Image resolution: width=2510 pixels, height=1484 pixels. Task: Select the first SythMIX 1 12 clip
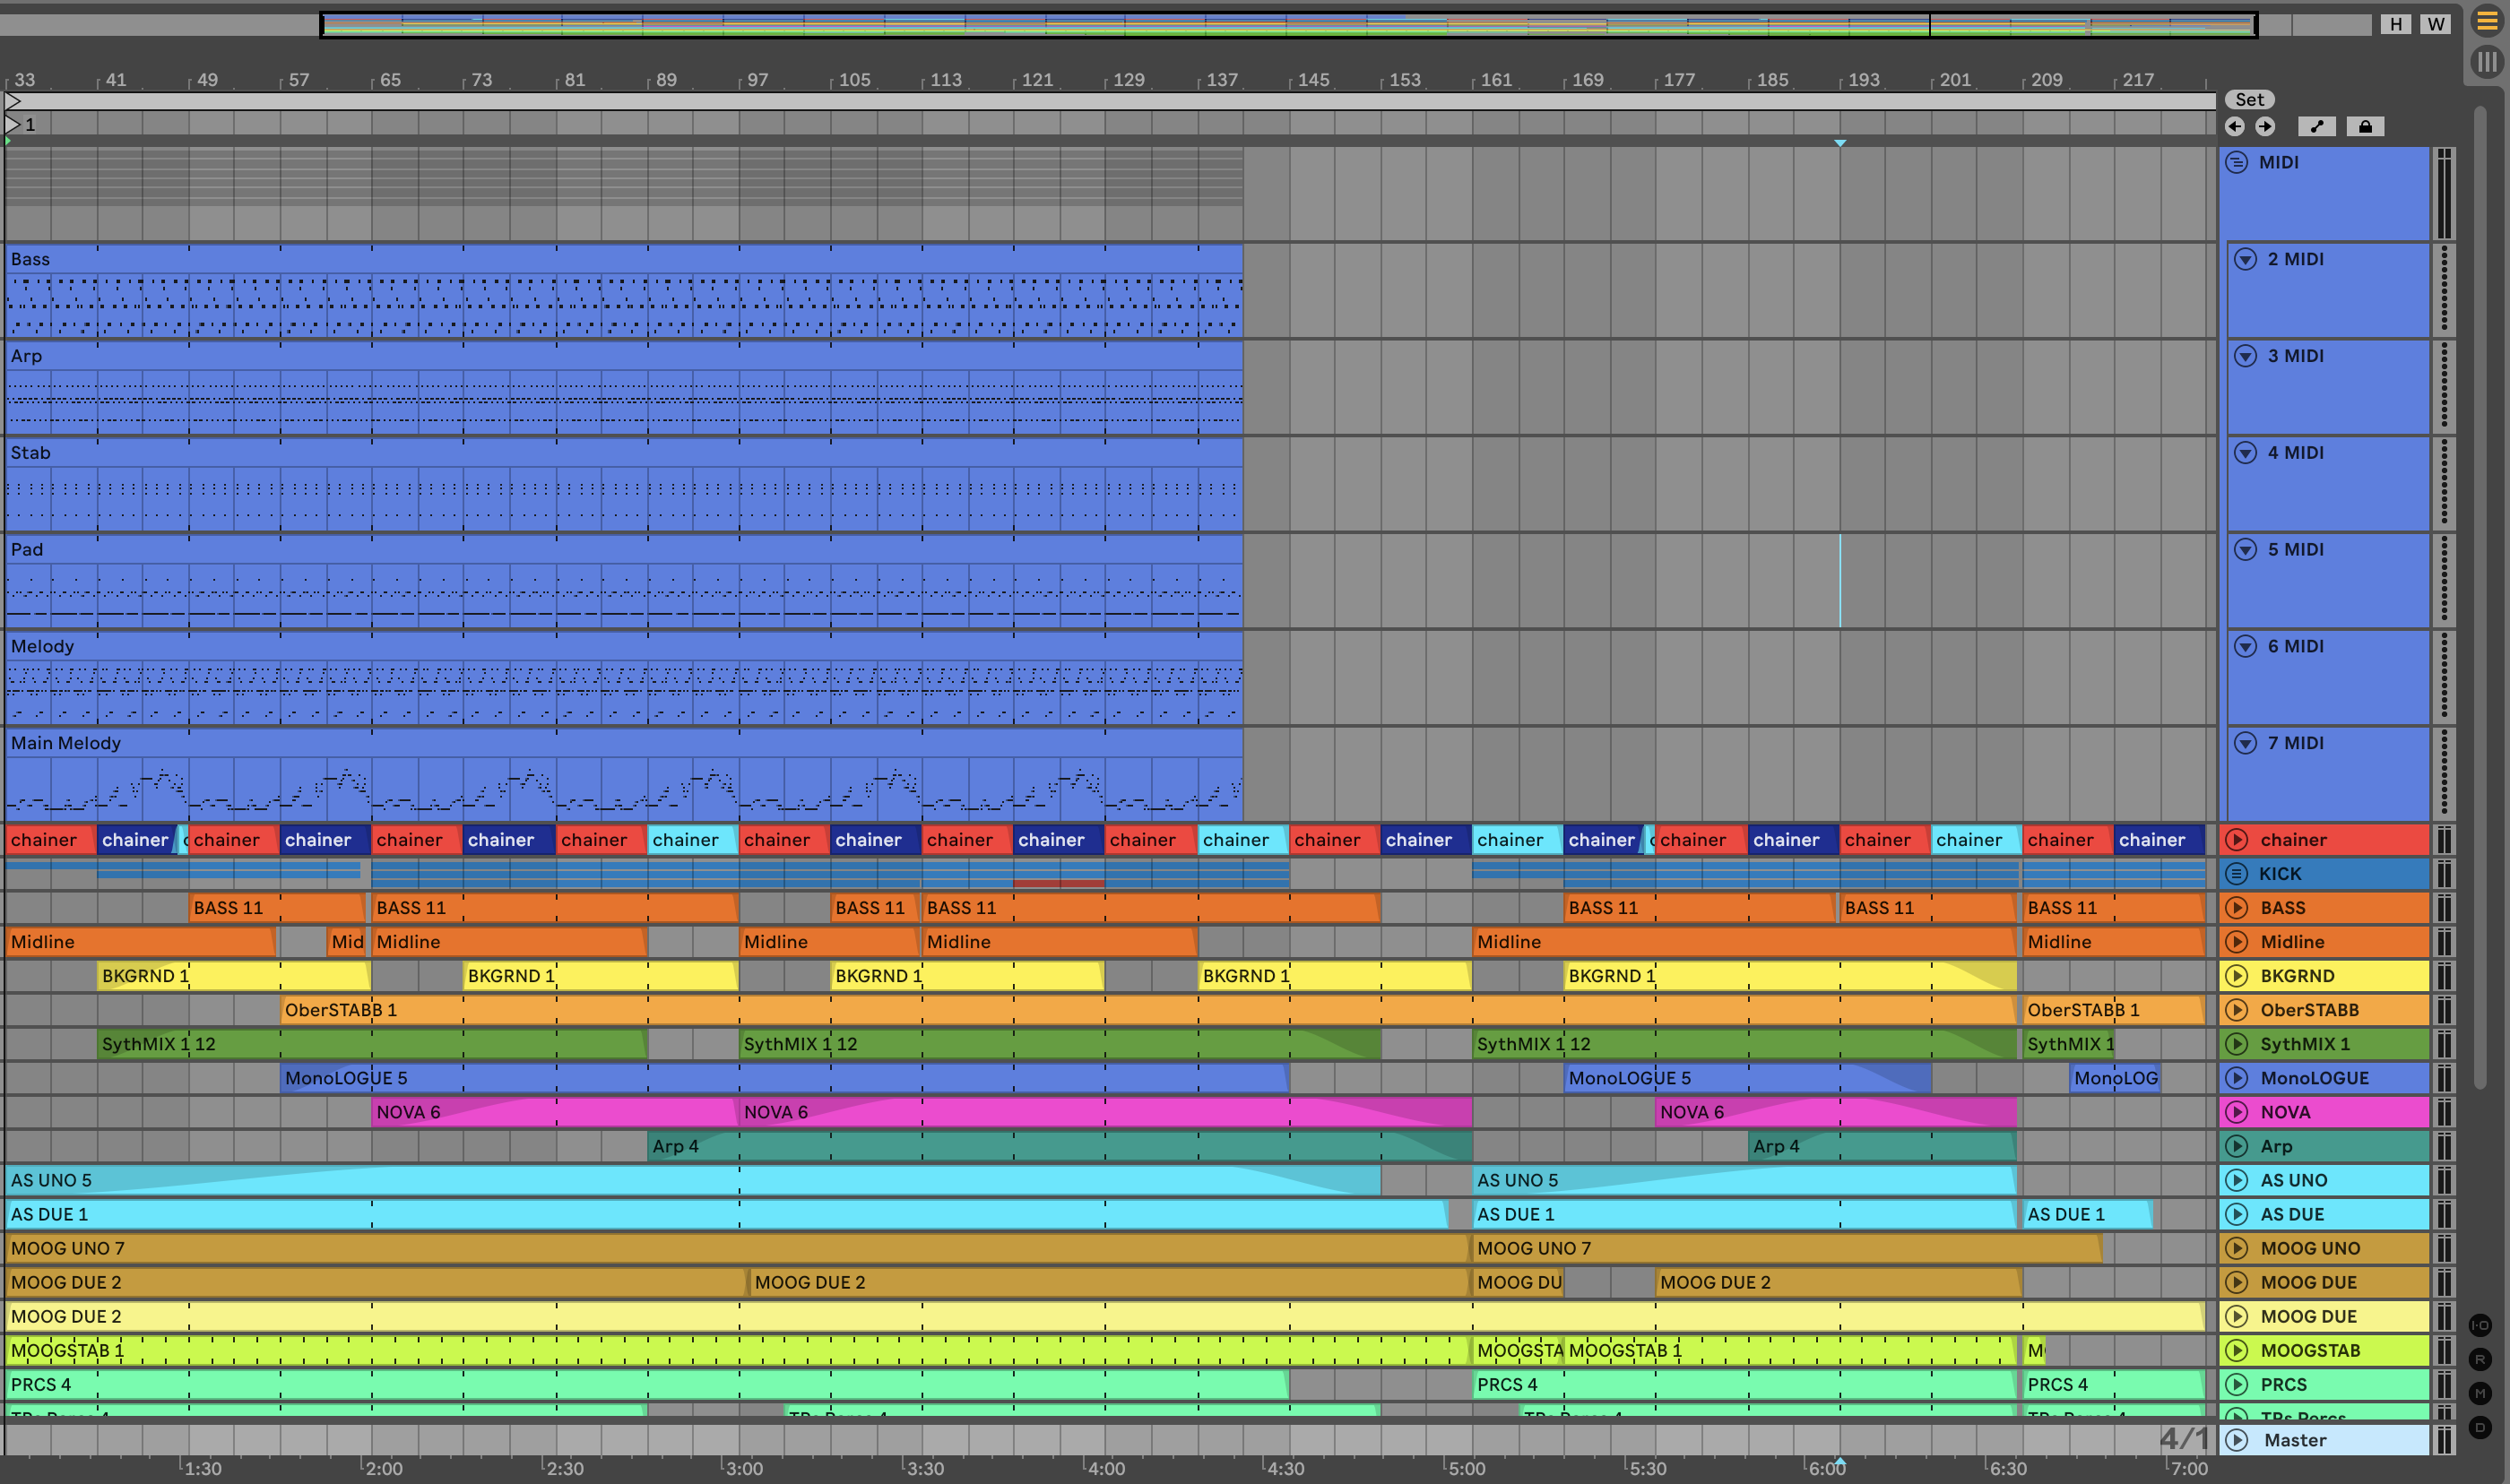click(372, 1044)
